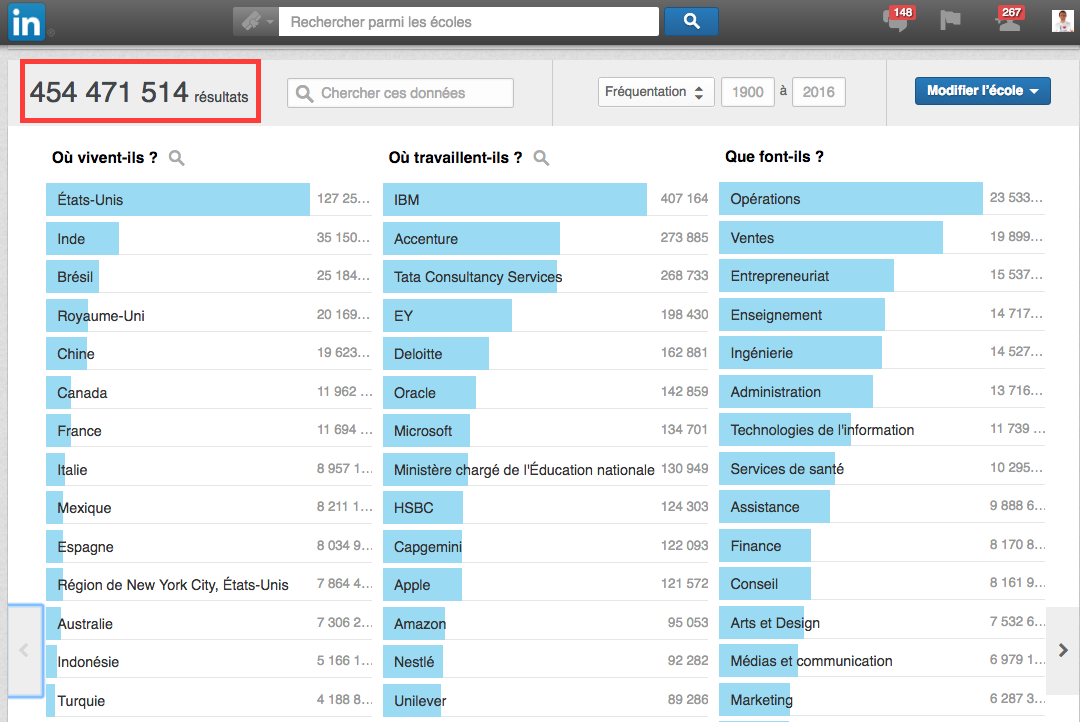Focus the Rechercher parmi les écoles field

pos(468,22)
